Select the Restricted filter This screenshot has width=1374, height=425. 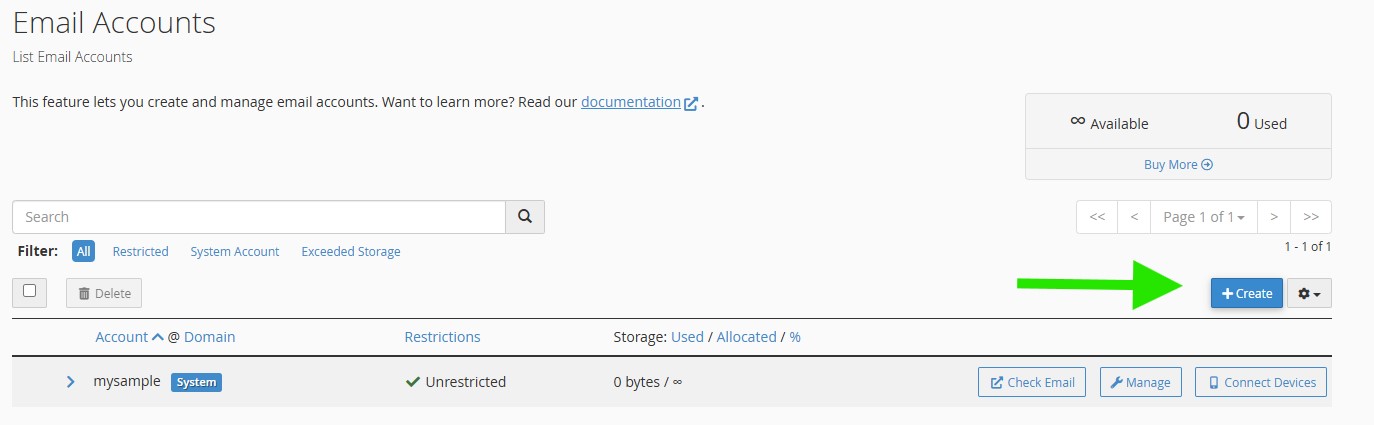point(140,252)
